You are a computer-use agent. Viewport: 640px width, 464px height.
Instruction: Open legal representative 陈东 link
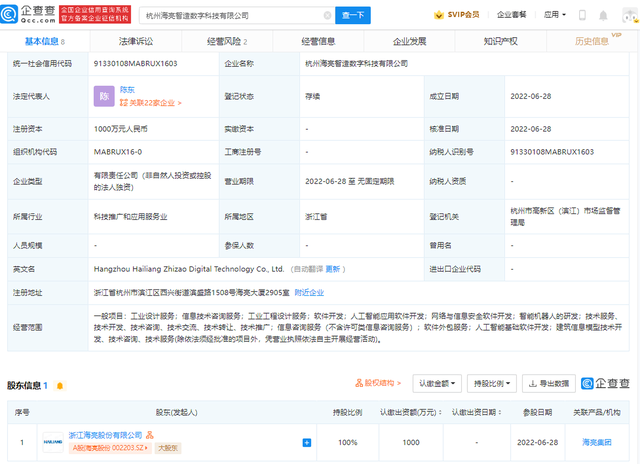tap(127, 90)
